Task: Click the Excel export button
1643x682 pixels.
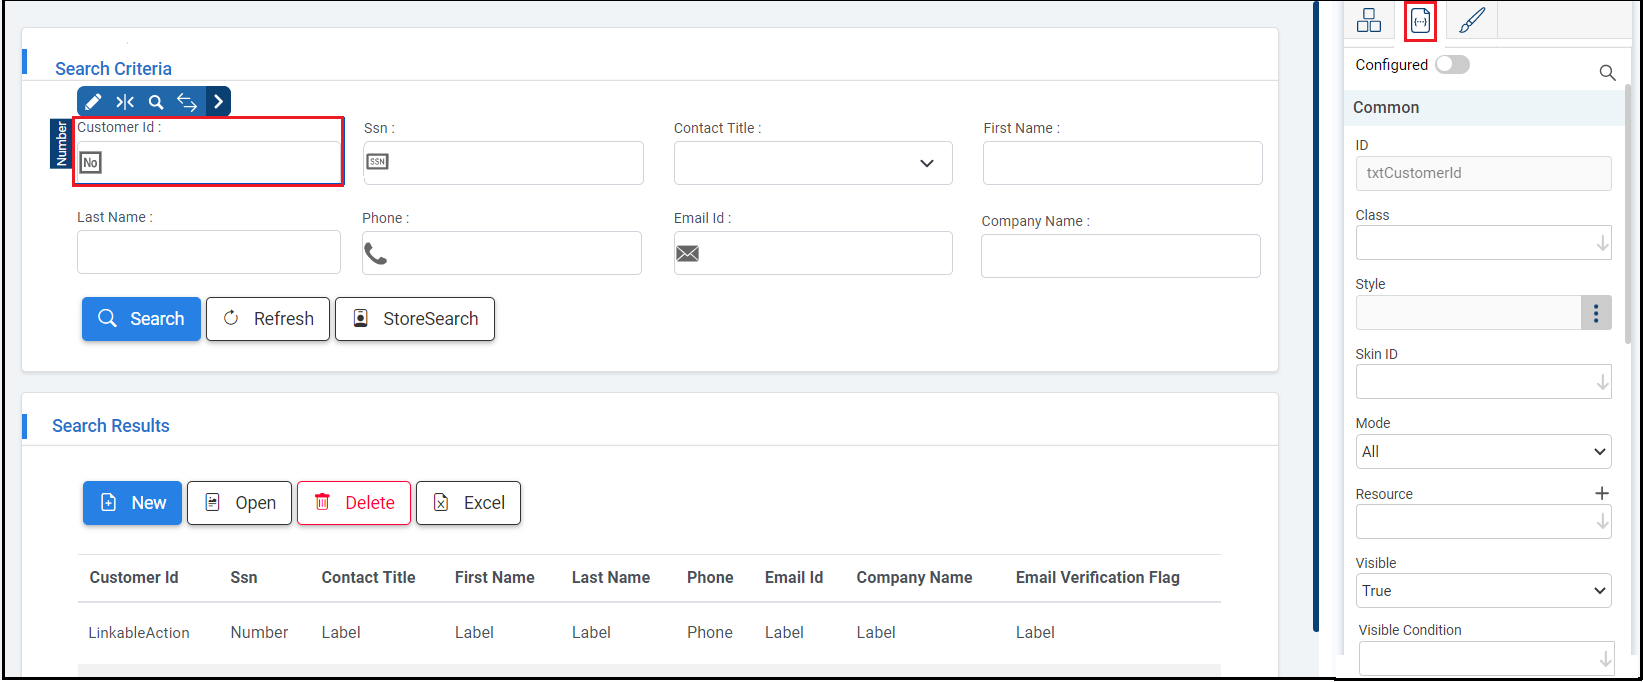Action: (x=468, y=503)
